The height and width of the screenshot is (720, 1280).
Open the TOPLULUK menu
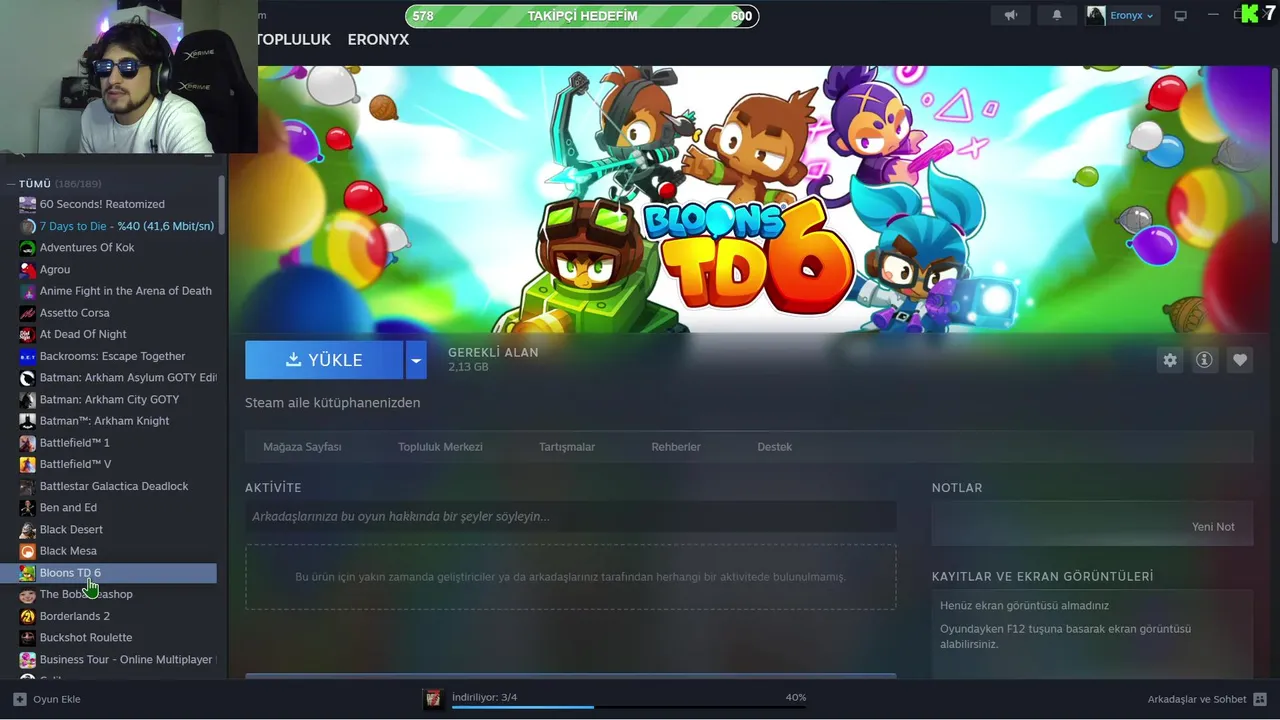[293, 40]
